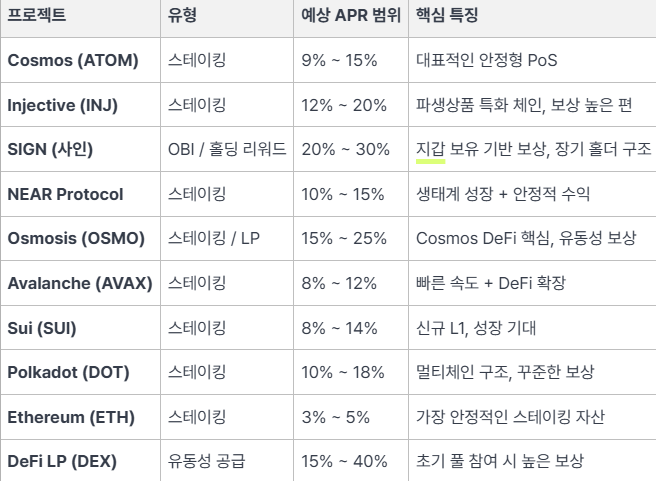Screen dimensions: 656x481
Task: Click the 핵심 특징 column header
Action: (x=449, y=17)
